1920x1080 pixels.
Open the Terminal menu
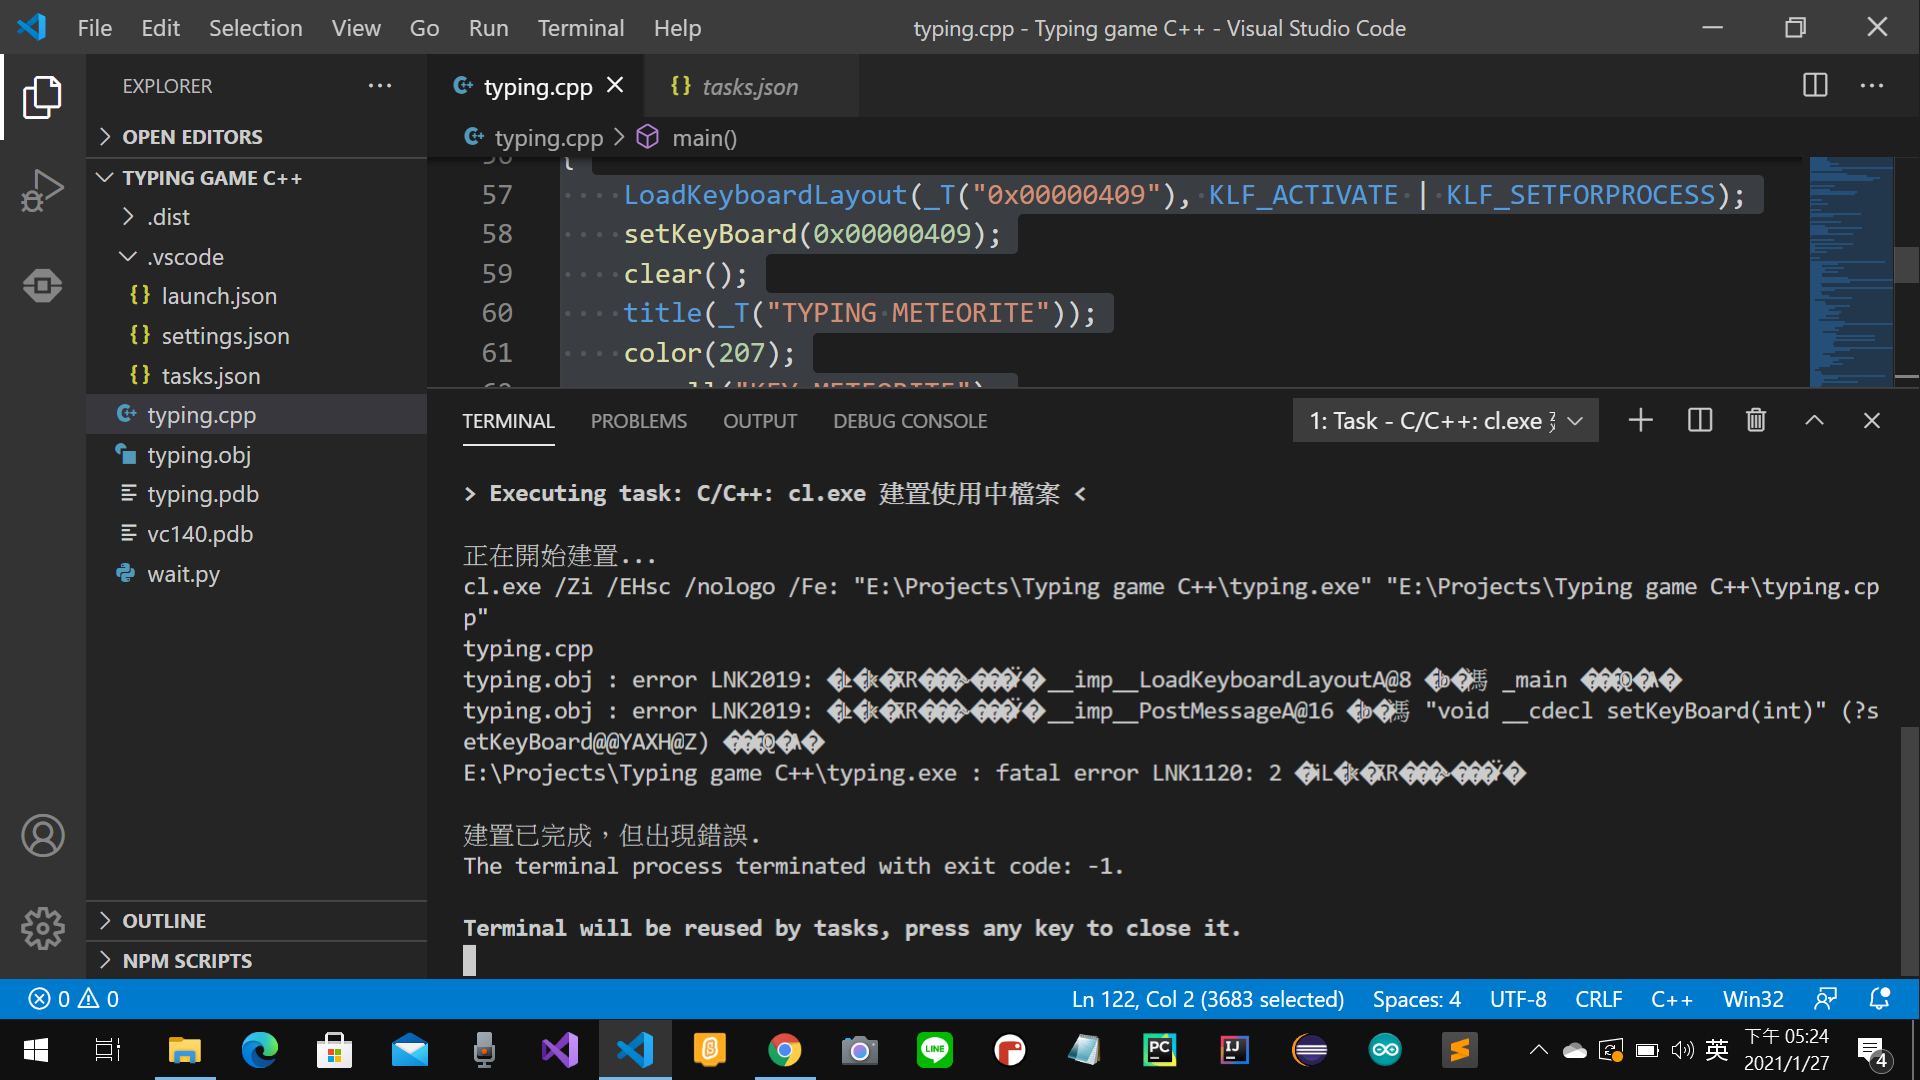(x=580, y=28)
